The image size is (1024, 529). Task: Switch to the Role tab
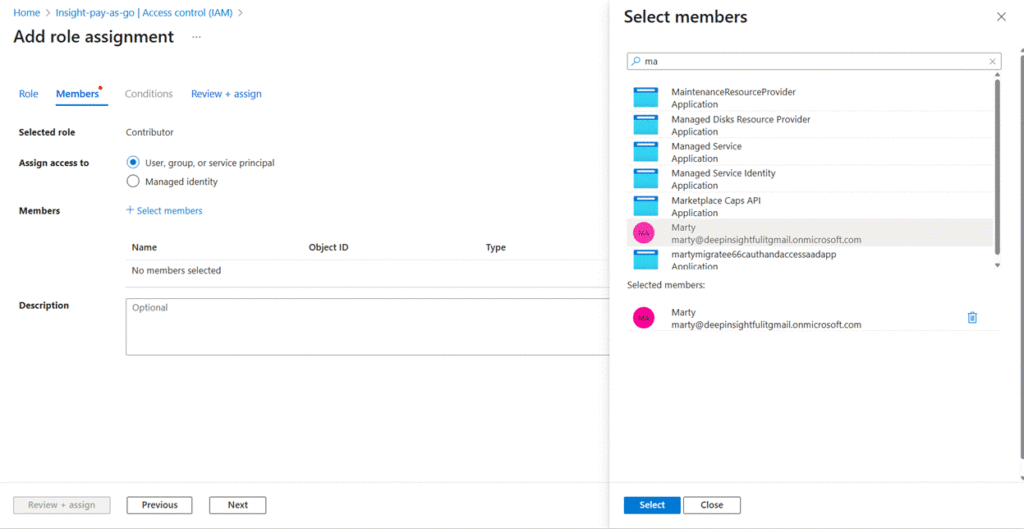click(x=28, y=94)
